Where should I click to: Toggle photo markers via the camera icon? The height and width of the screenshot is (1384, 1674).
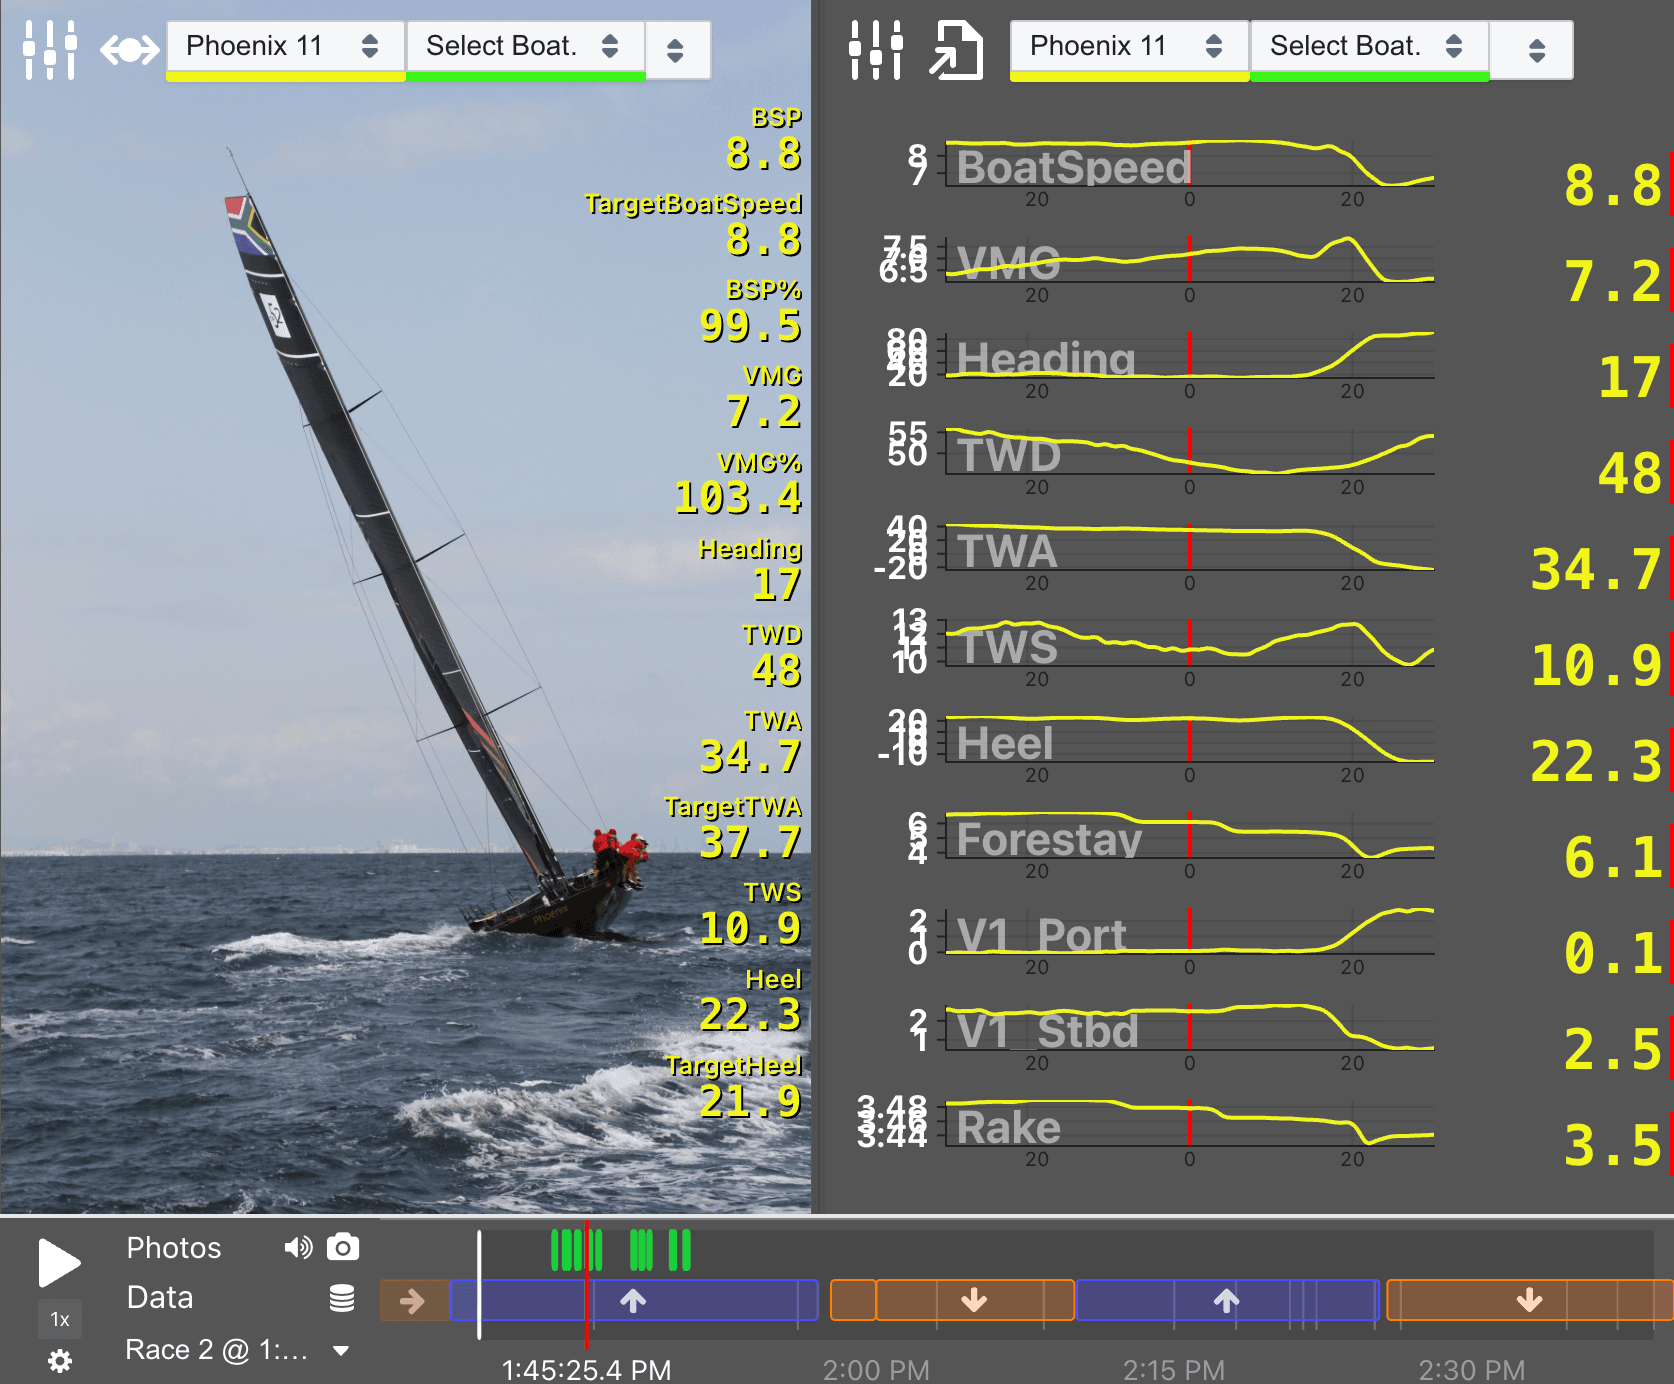click(x=341, y=1247)
